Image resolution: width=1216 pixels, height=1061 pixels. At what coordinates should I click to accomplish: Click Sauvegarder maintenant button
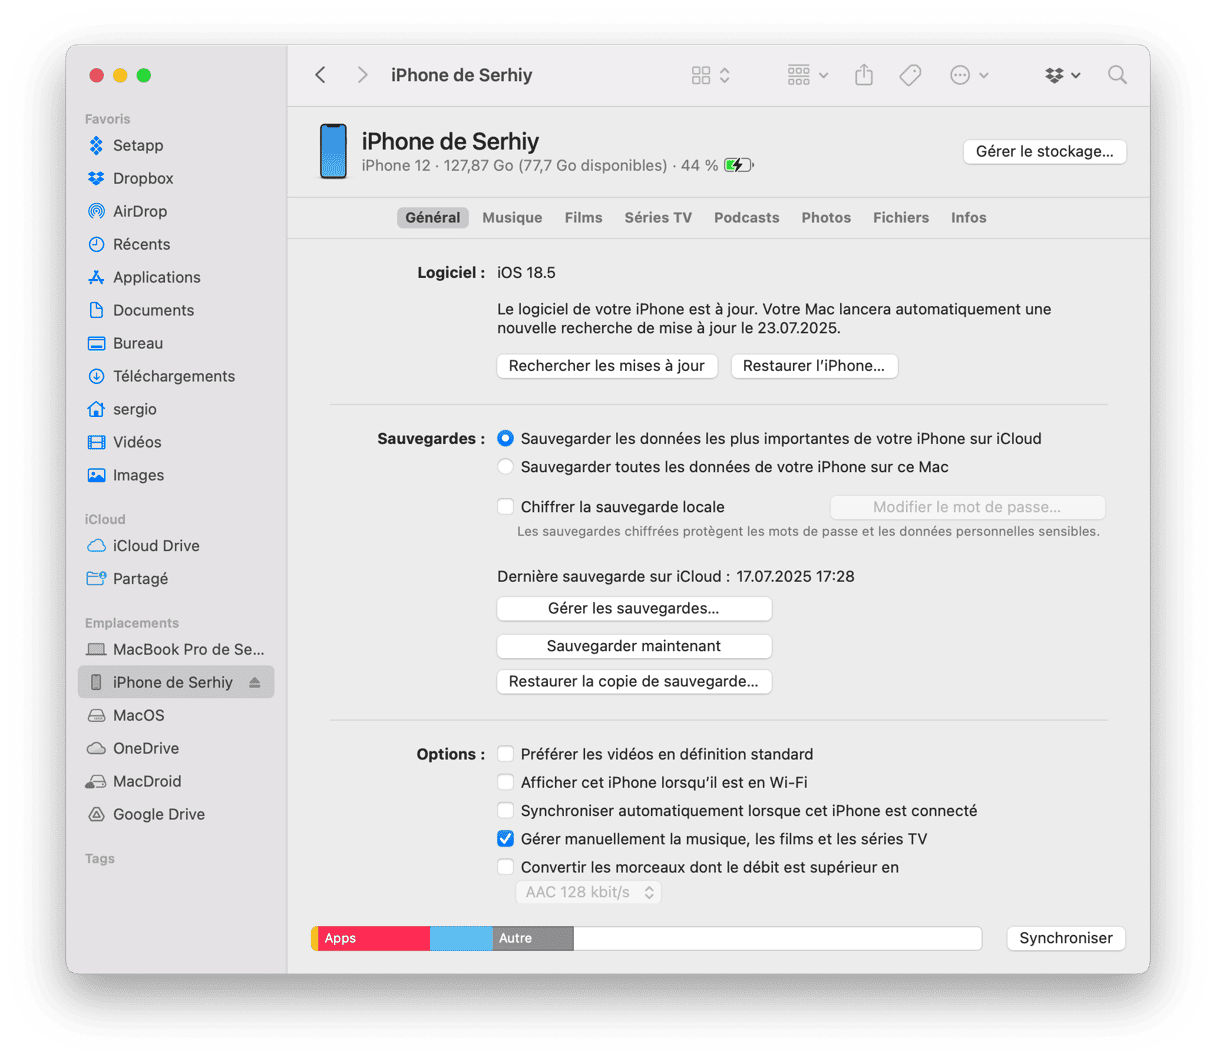click(x=634, y=646)
